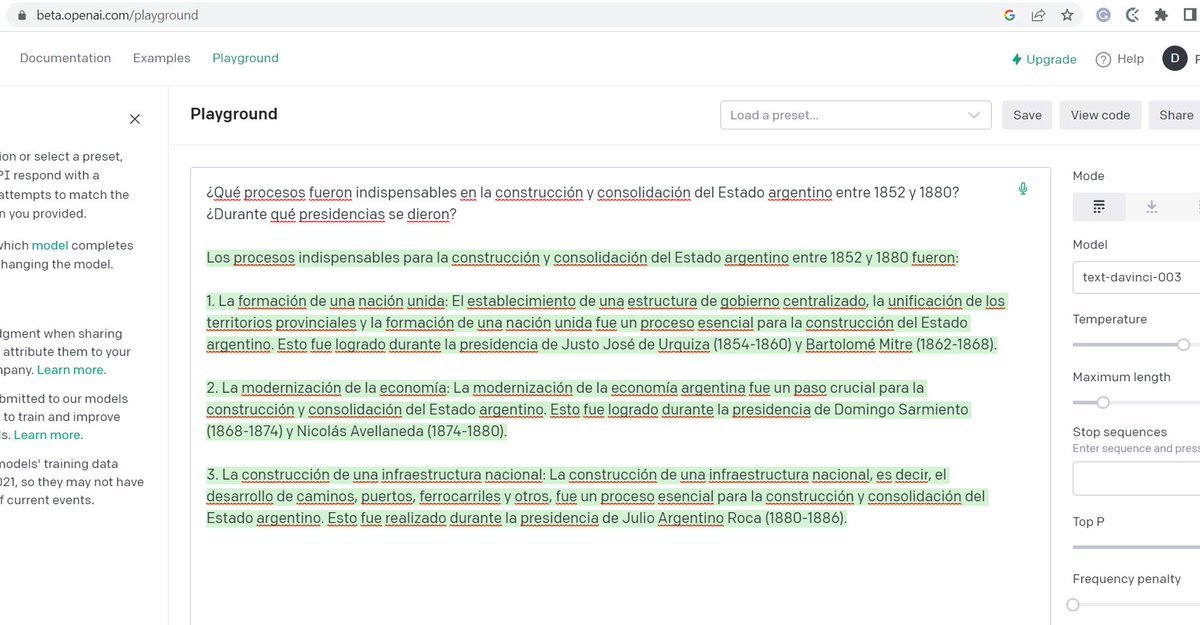Open Learn more link after 'company'

tap(71, 370)
